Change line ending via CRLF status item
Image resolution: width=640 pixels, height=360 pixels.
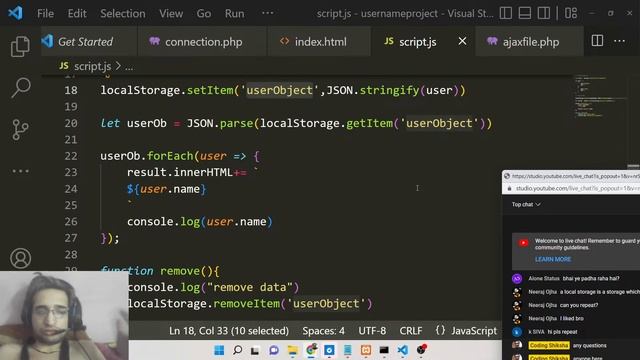[x=411, y=331]
